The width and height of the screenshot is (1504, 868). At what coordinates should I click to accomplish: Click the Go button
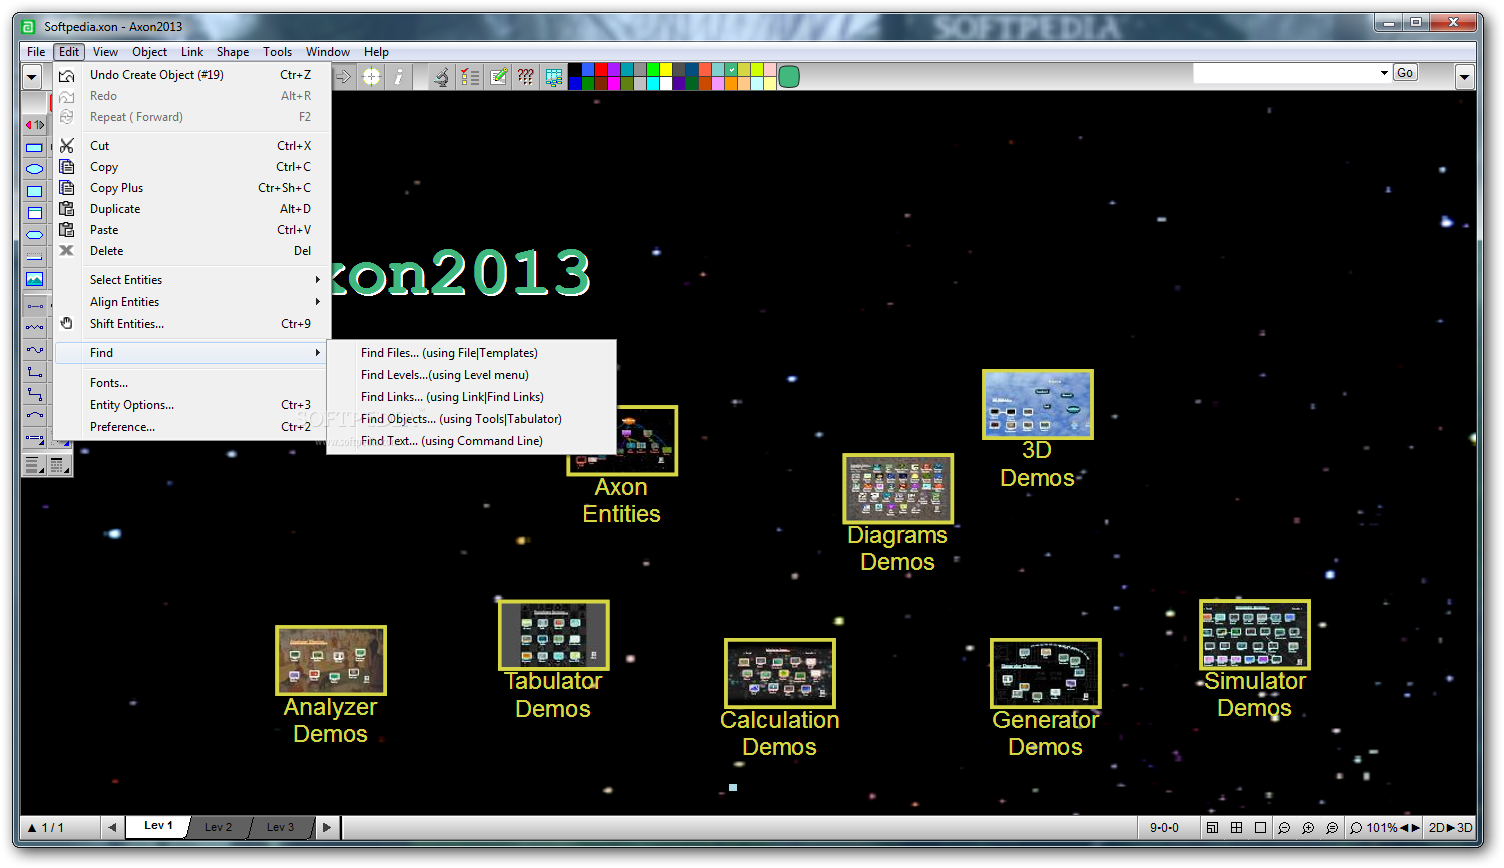click(x=1405, y=73)
